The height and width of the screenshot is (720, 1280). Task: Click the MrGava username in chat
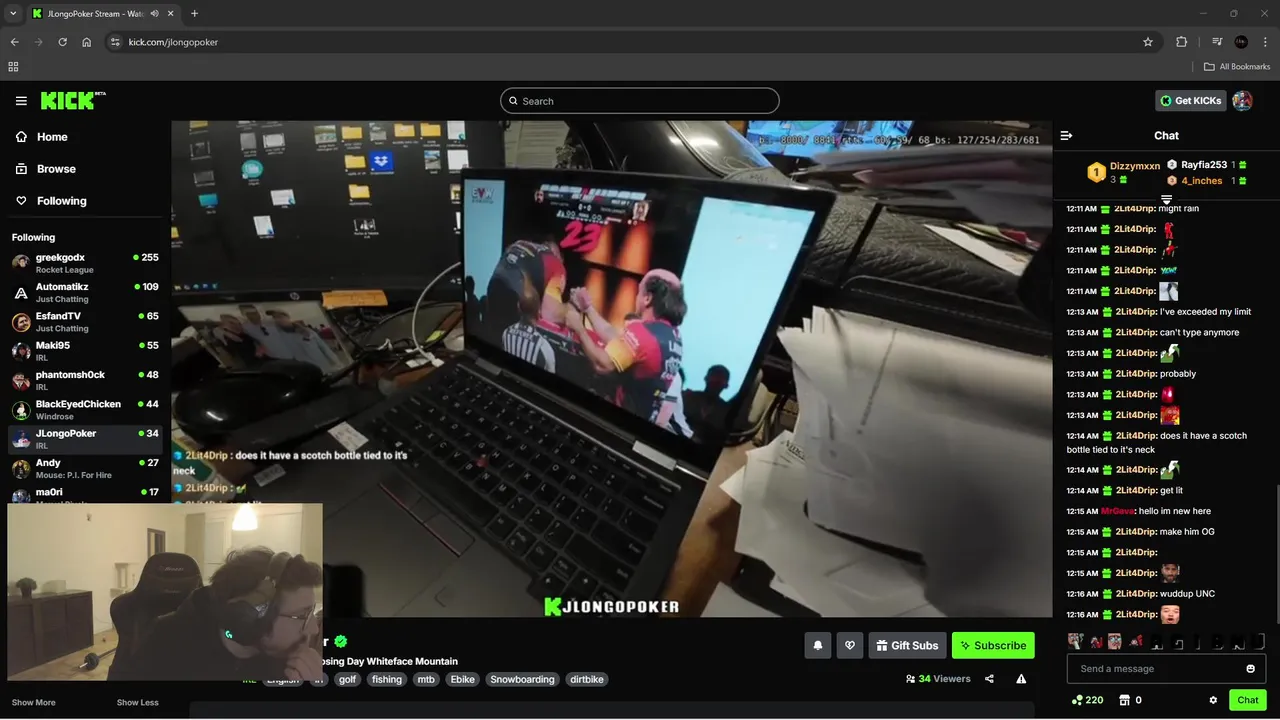(x=1118, y=511)
